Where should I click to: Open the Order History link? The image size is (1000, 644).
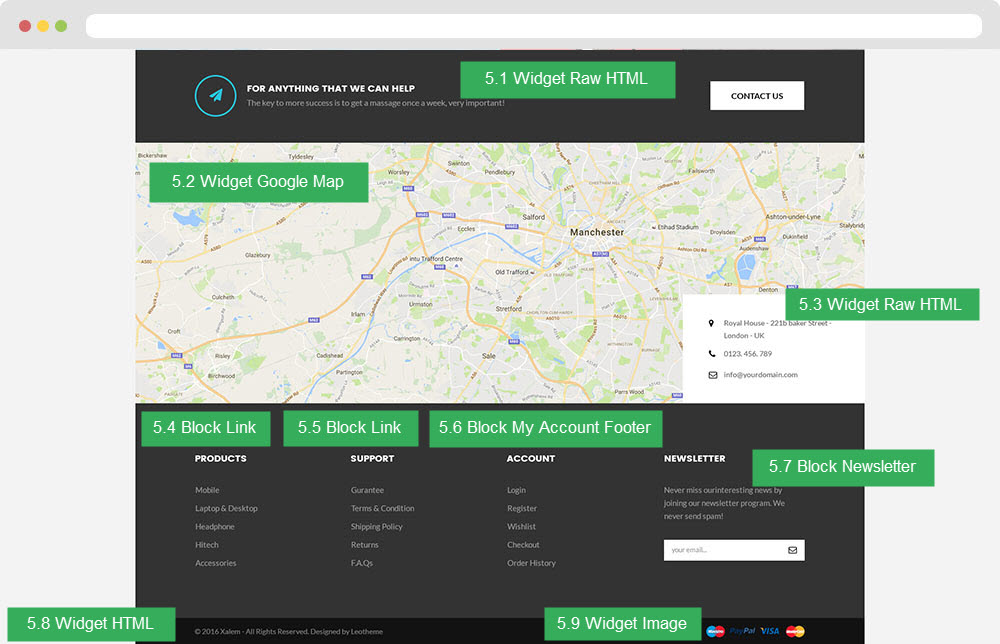531,563
